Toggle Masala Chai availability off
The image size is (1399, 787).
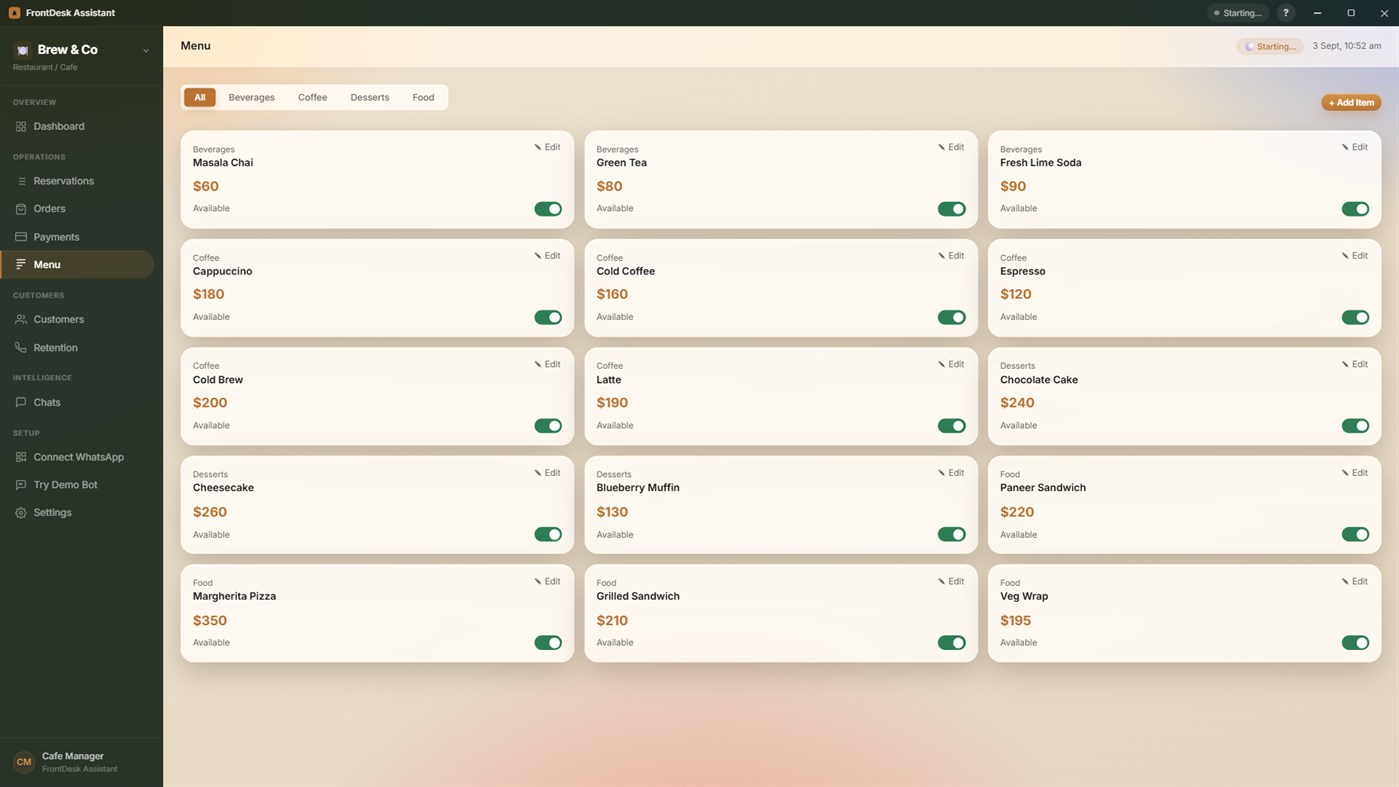point(548,209)
